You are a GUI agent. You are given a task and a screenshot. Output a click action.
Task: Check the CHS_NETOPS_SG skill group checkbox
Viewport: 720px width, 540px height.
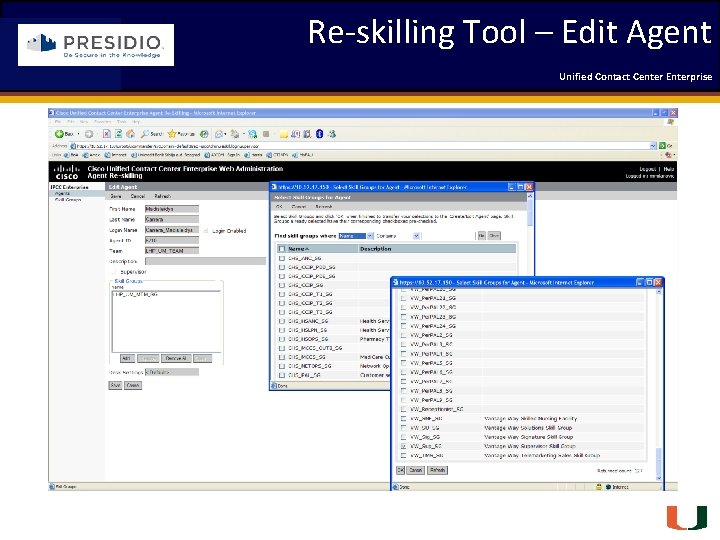(282, 366)
